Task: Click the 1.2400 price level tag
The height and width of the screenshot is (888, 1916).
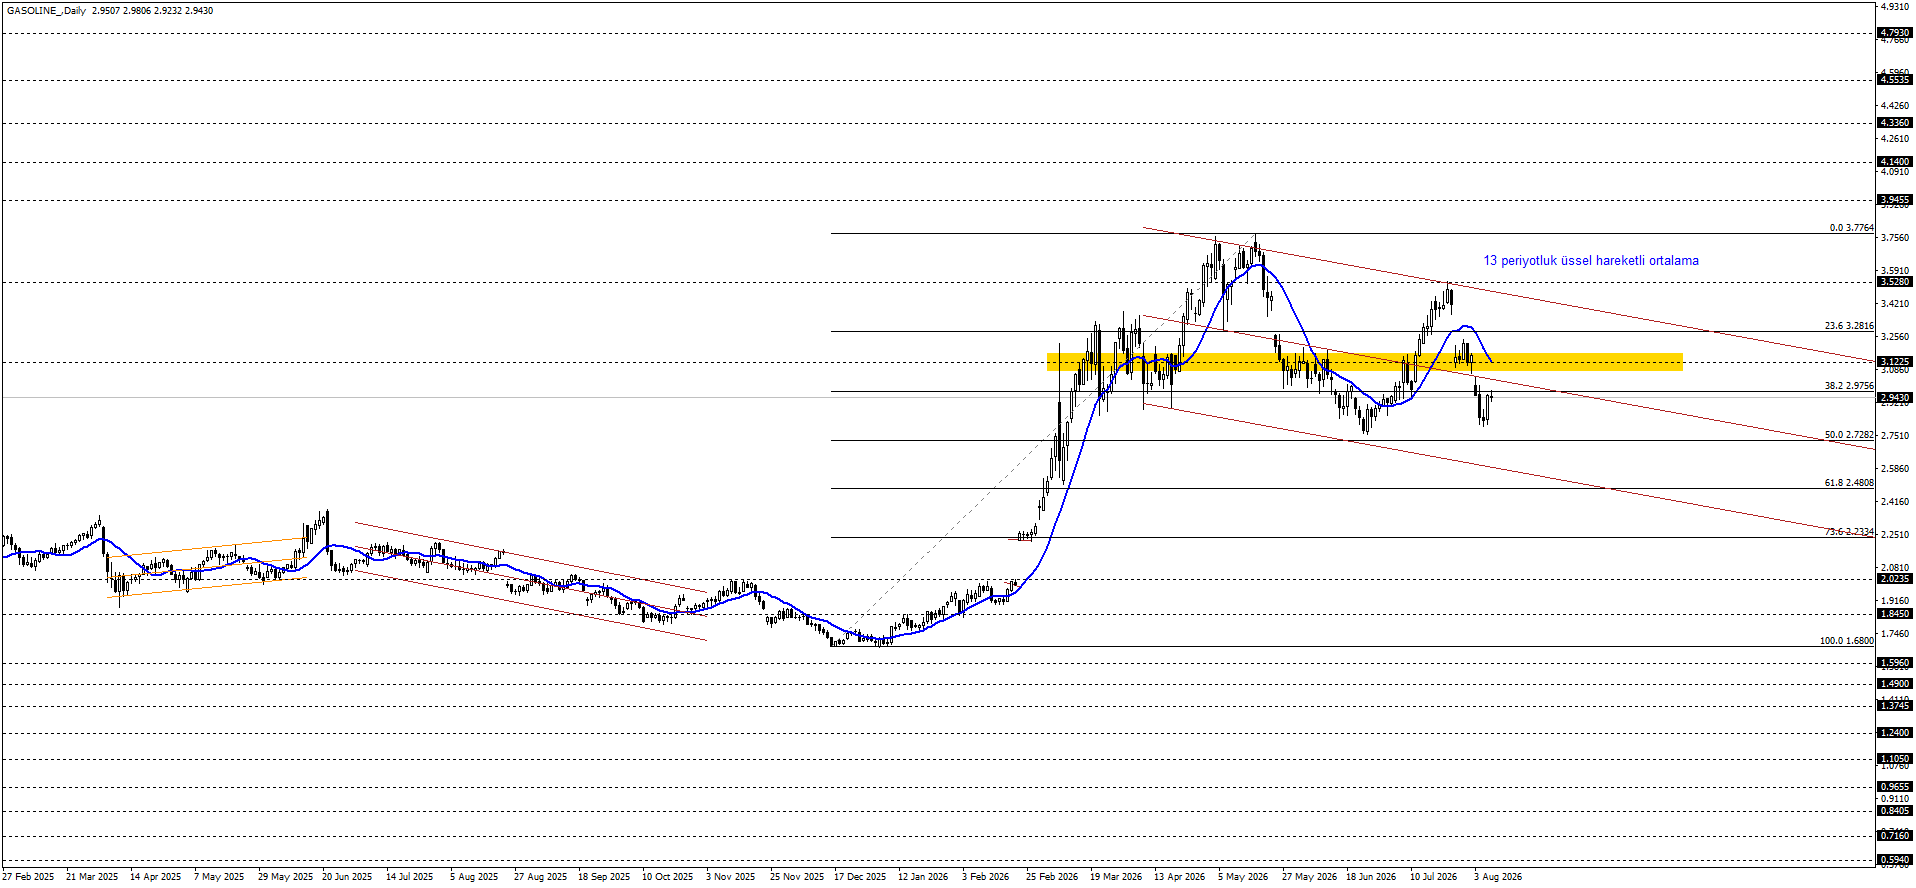Action: point(1895,733)
